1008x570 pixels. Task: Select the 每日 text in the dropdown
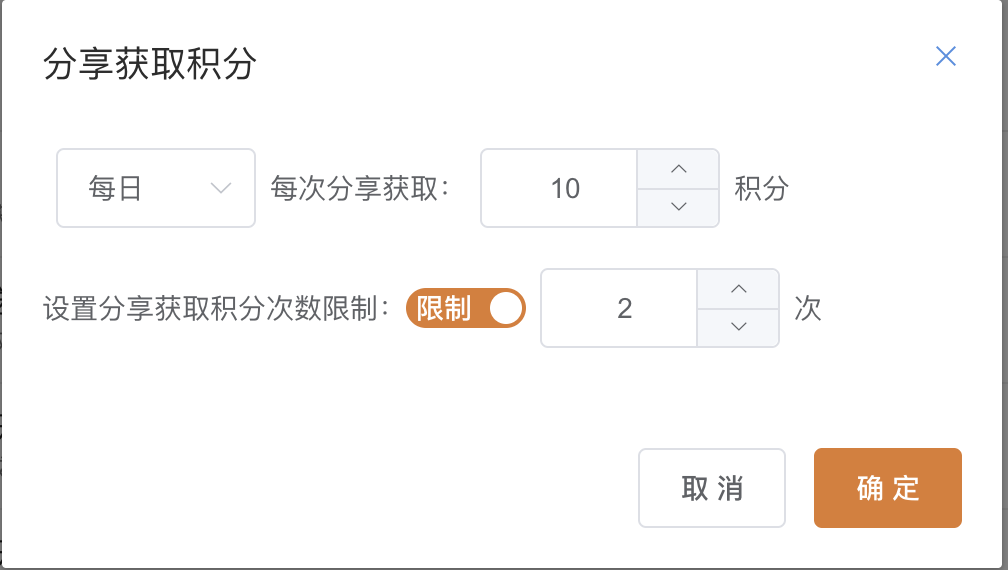coord(115,188)
